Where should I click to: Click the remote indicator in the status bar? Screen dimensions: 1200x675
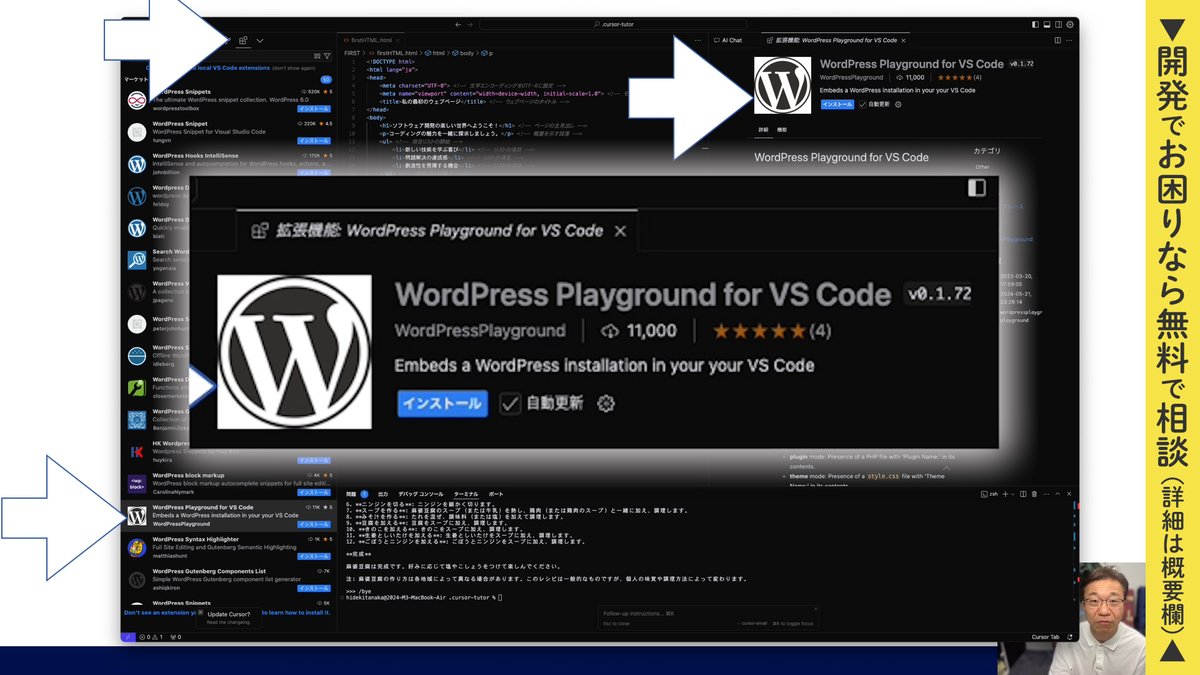pyautogui.click(x=128, y=636)
